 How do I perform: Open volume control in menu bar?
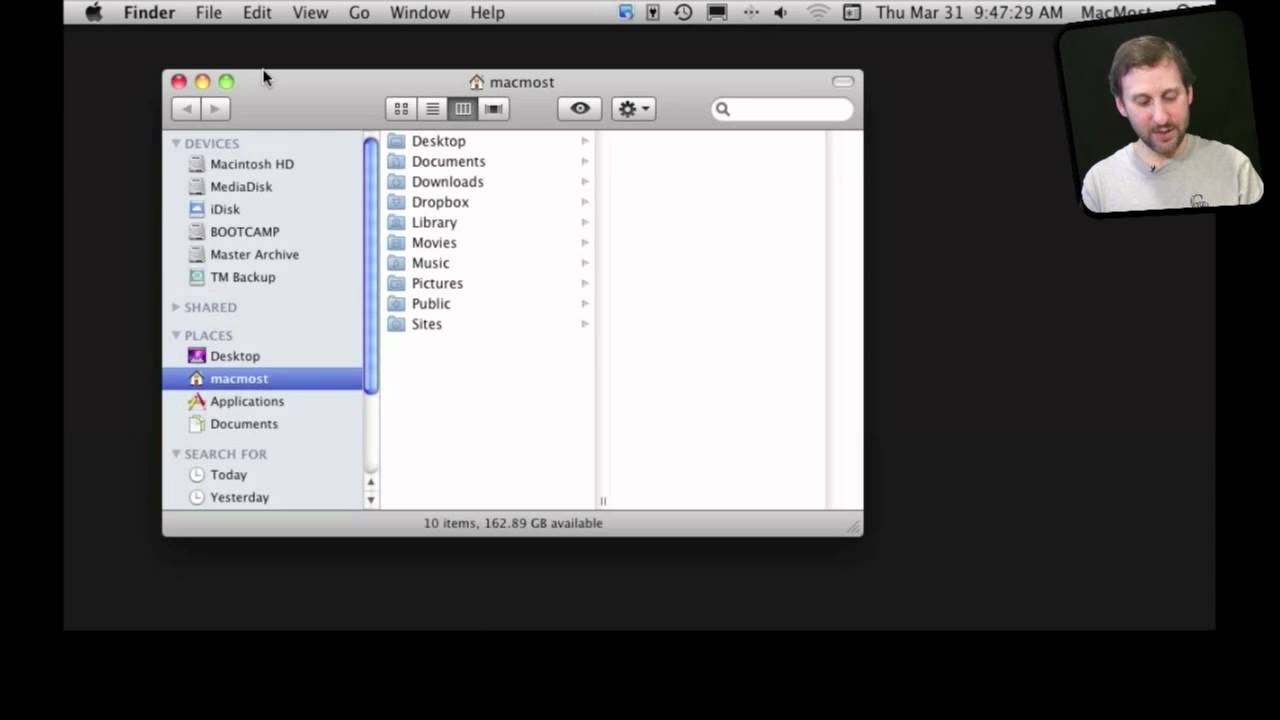(781, 12)
